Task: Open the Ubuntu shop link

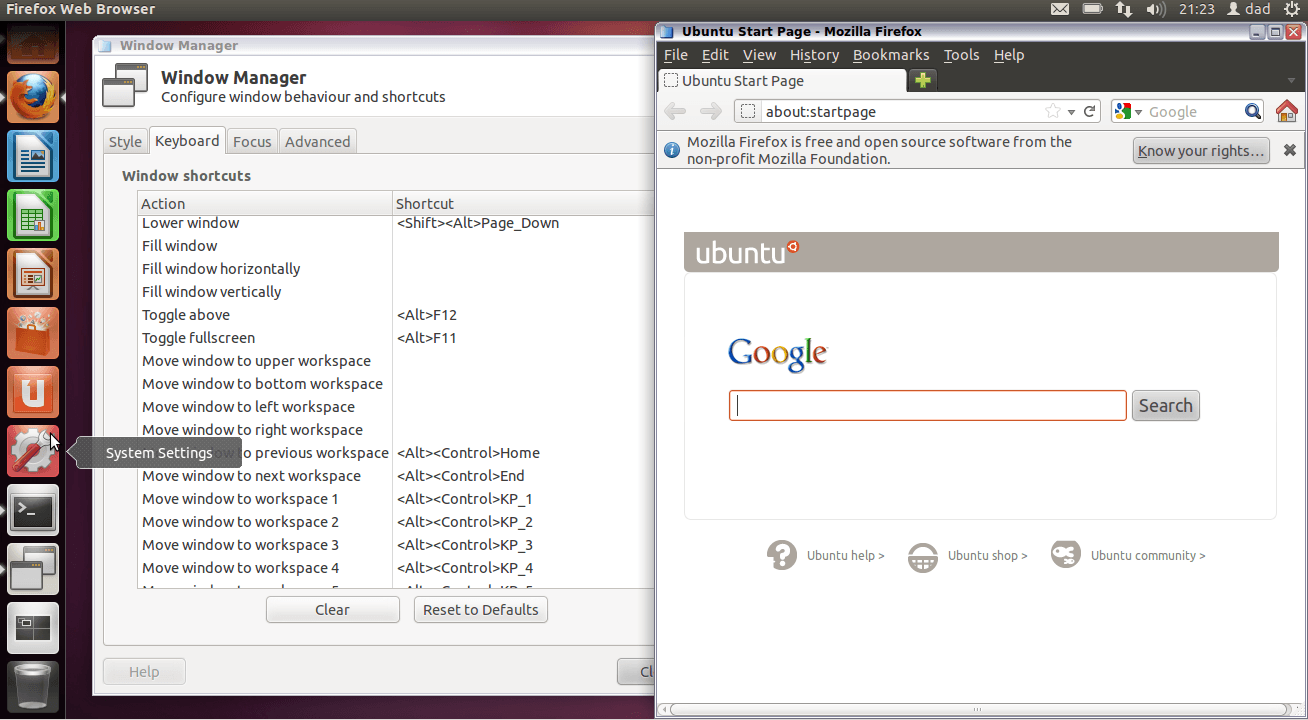Action: 988,556
